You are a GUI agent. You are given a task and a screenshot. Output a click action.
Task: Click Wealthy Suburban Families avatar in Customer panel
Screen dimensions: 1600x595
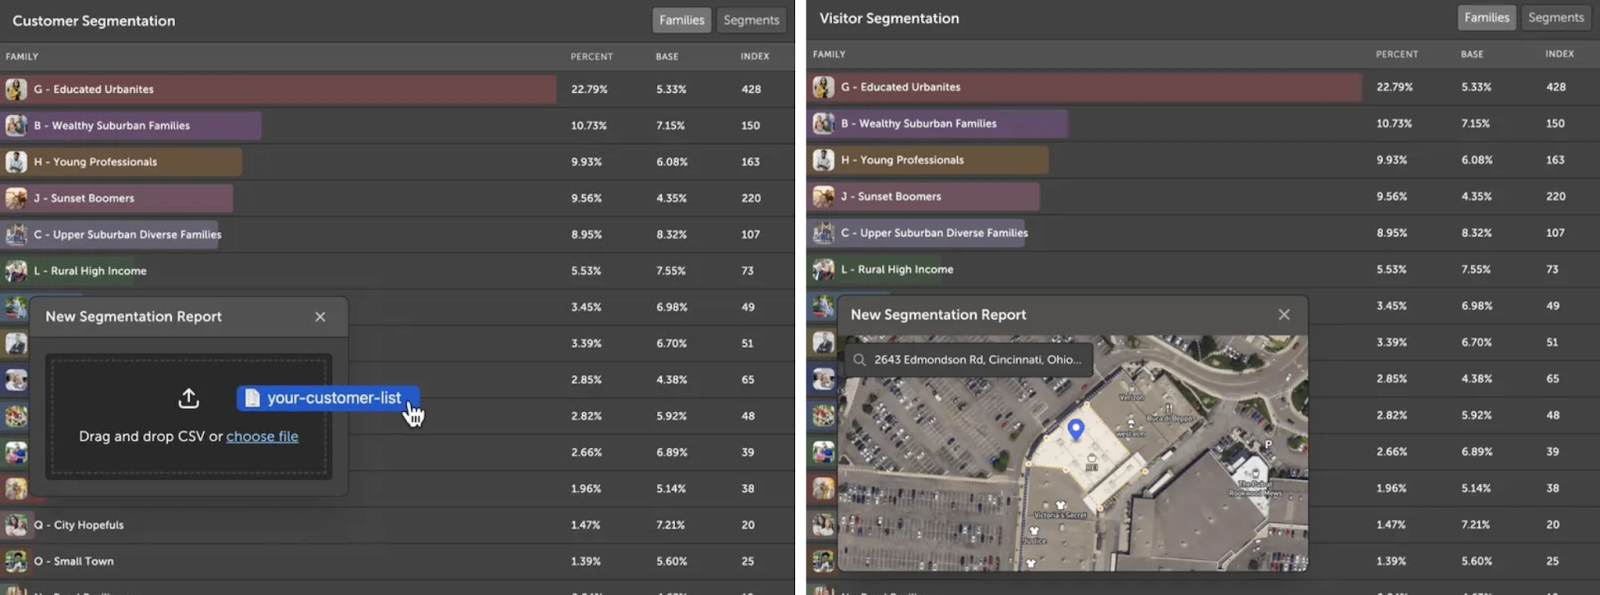(16, 125)
